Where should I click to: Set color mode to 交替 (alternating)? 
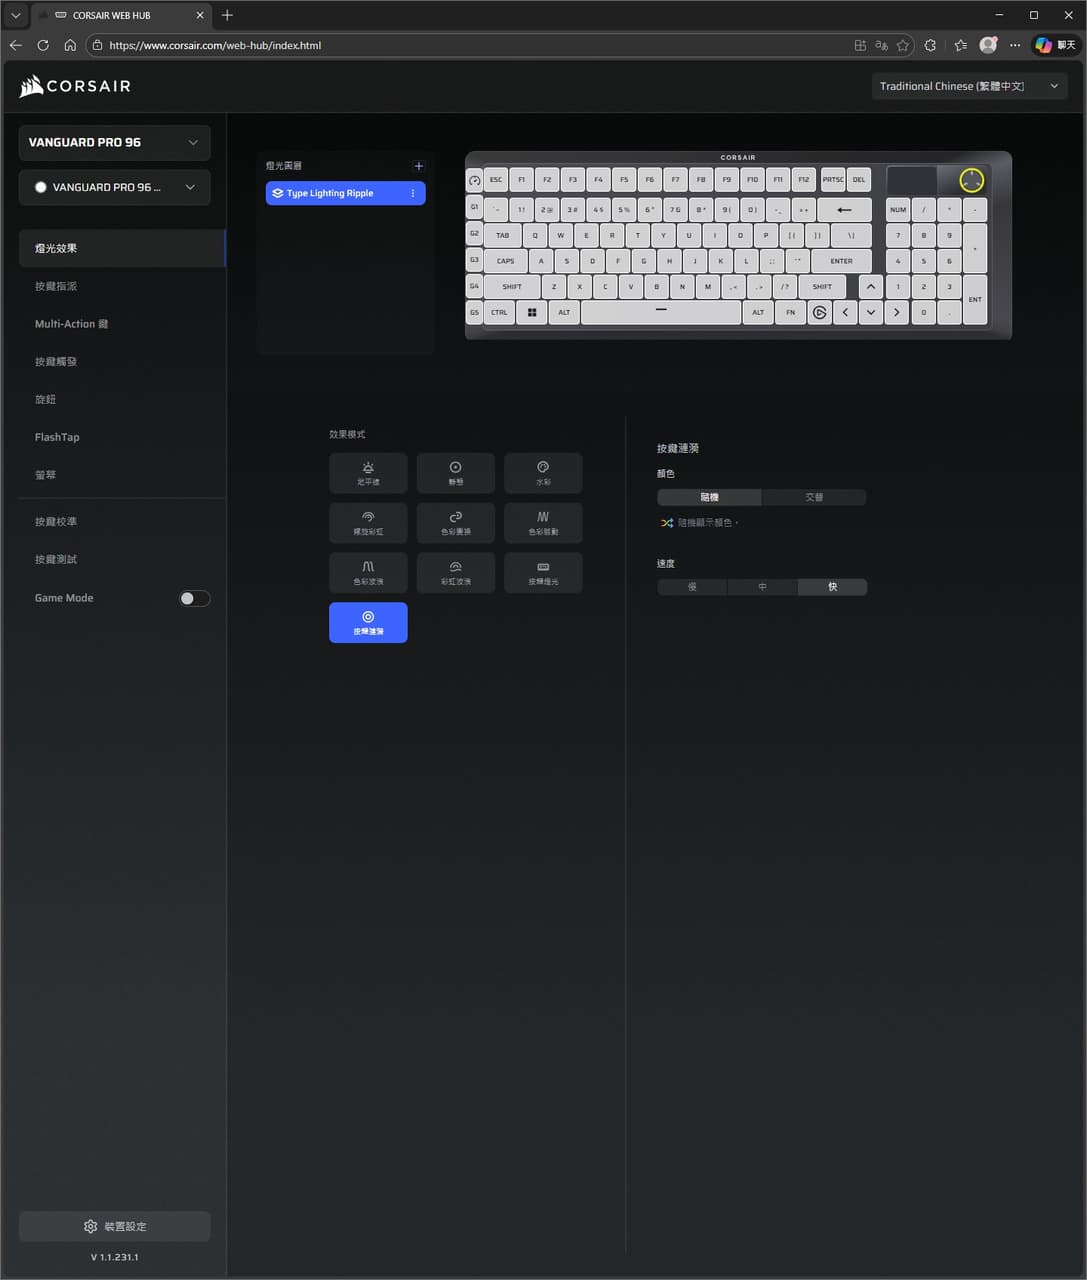814,497
